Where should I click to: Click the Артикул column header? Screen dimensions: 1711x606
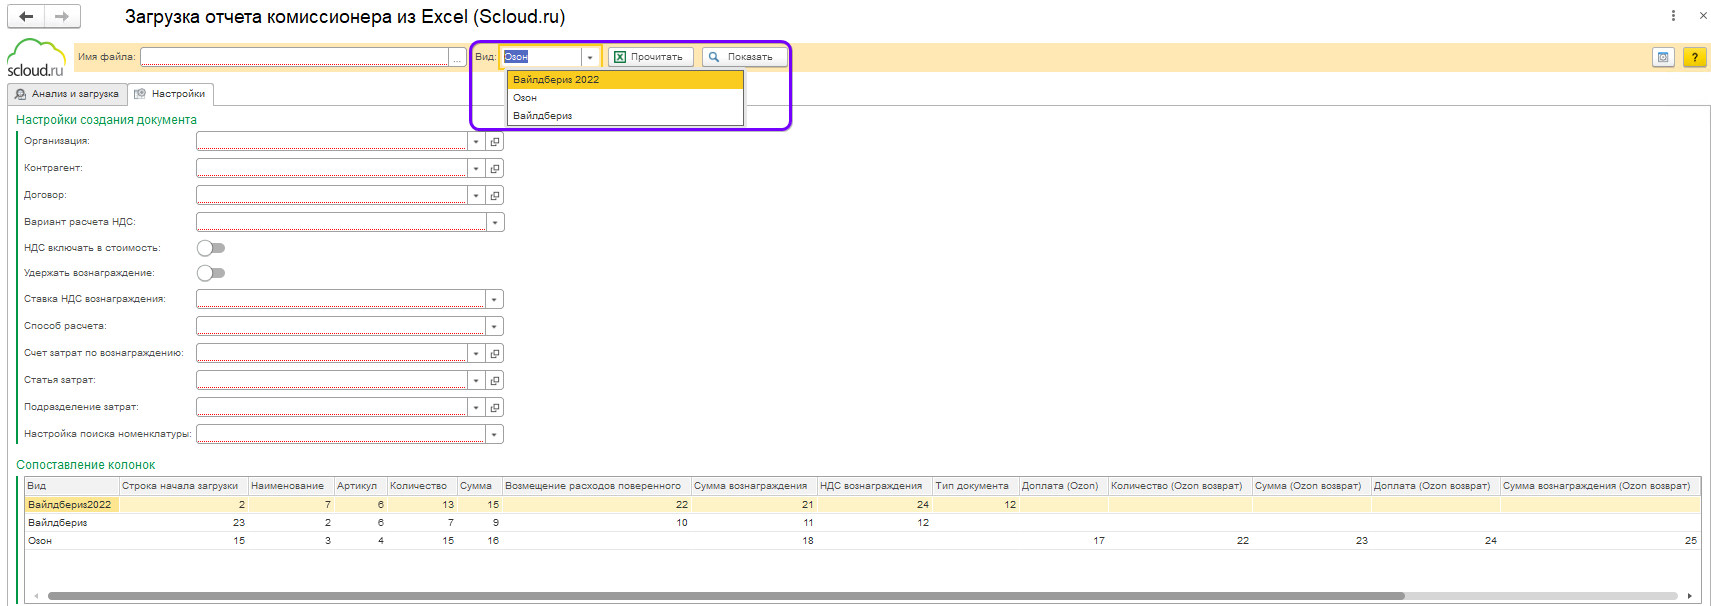(360, 486)
